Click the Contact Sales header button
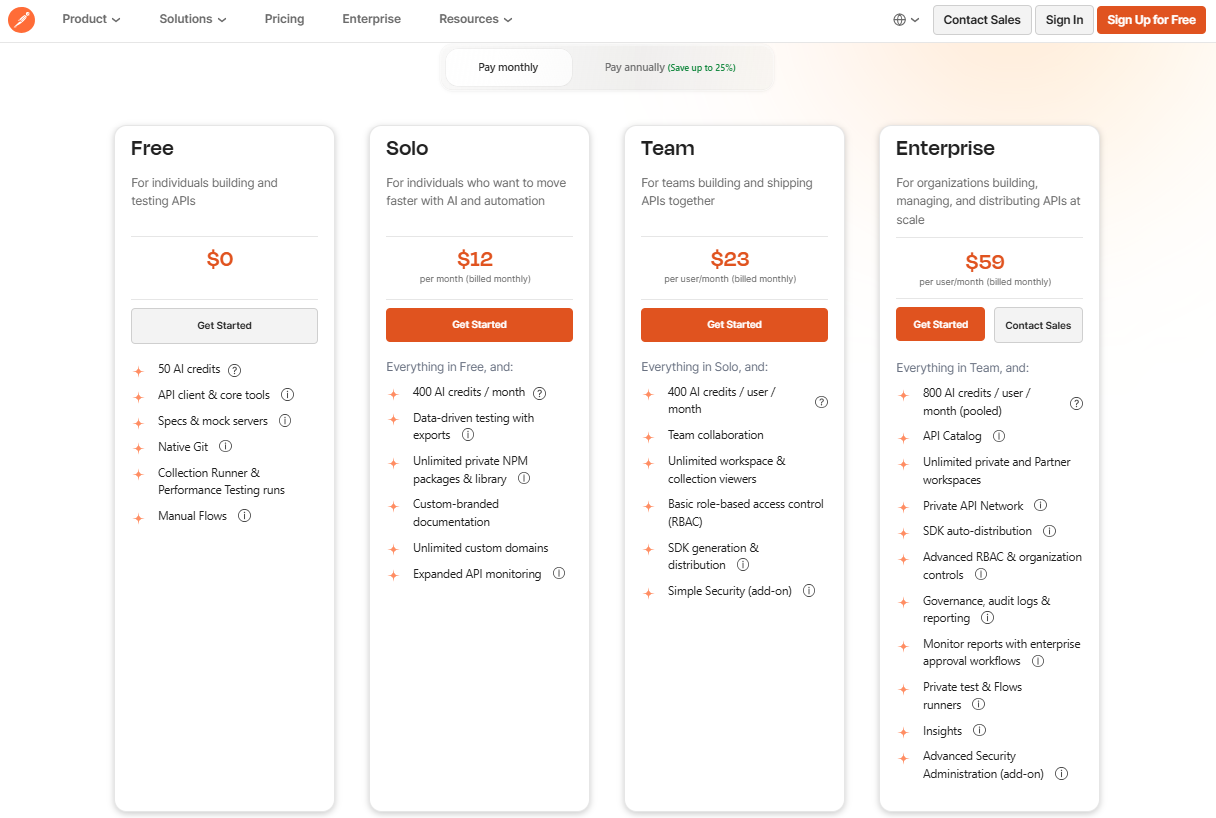Screen dimensions: 1216x818 [x=982, y=20]
